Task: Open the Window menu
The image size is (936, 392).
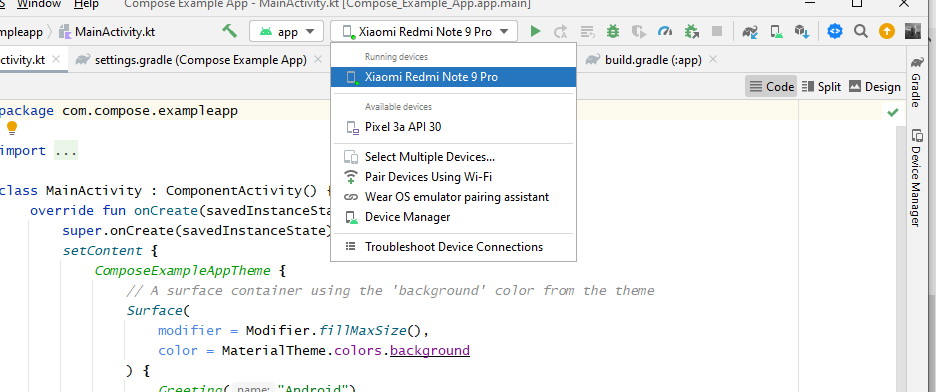Action: click(39, 4)
